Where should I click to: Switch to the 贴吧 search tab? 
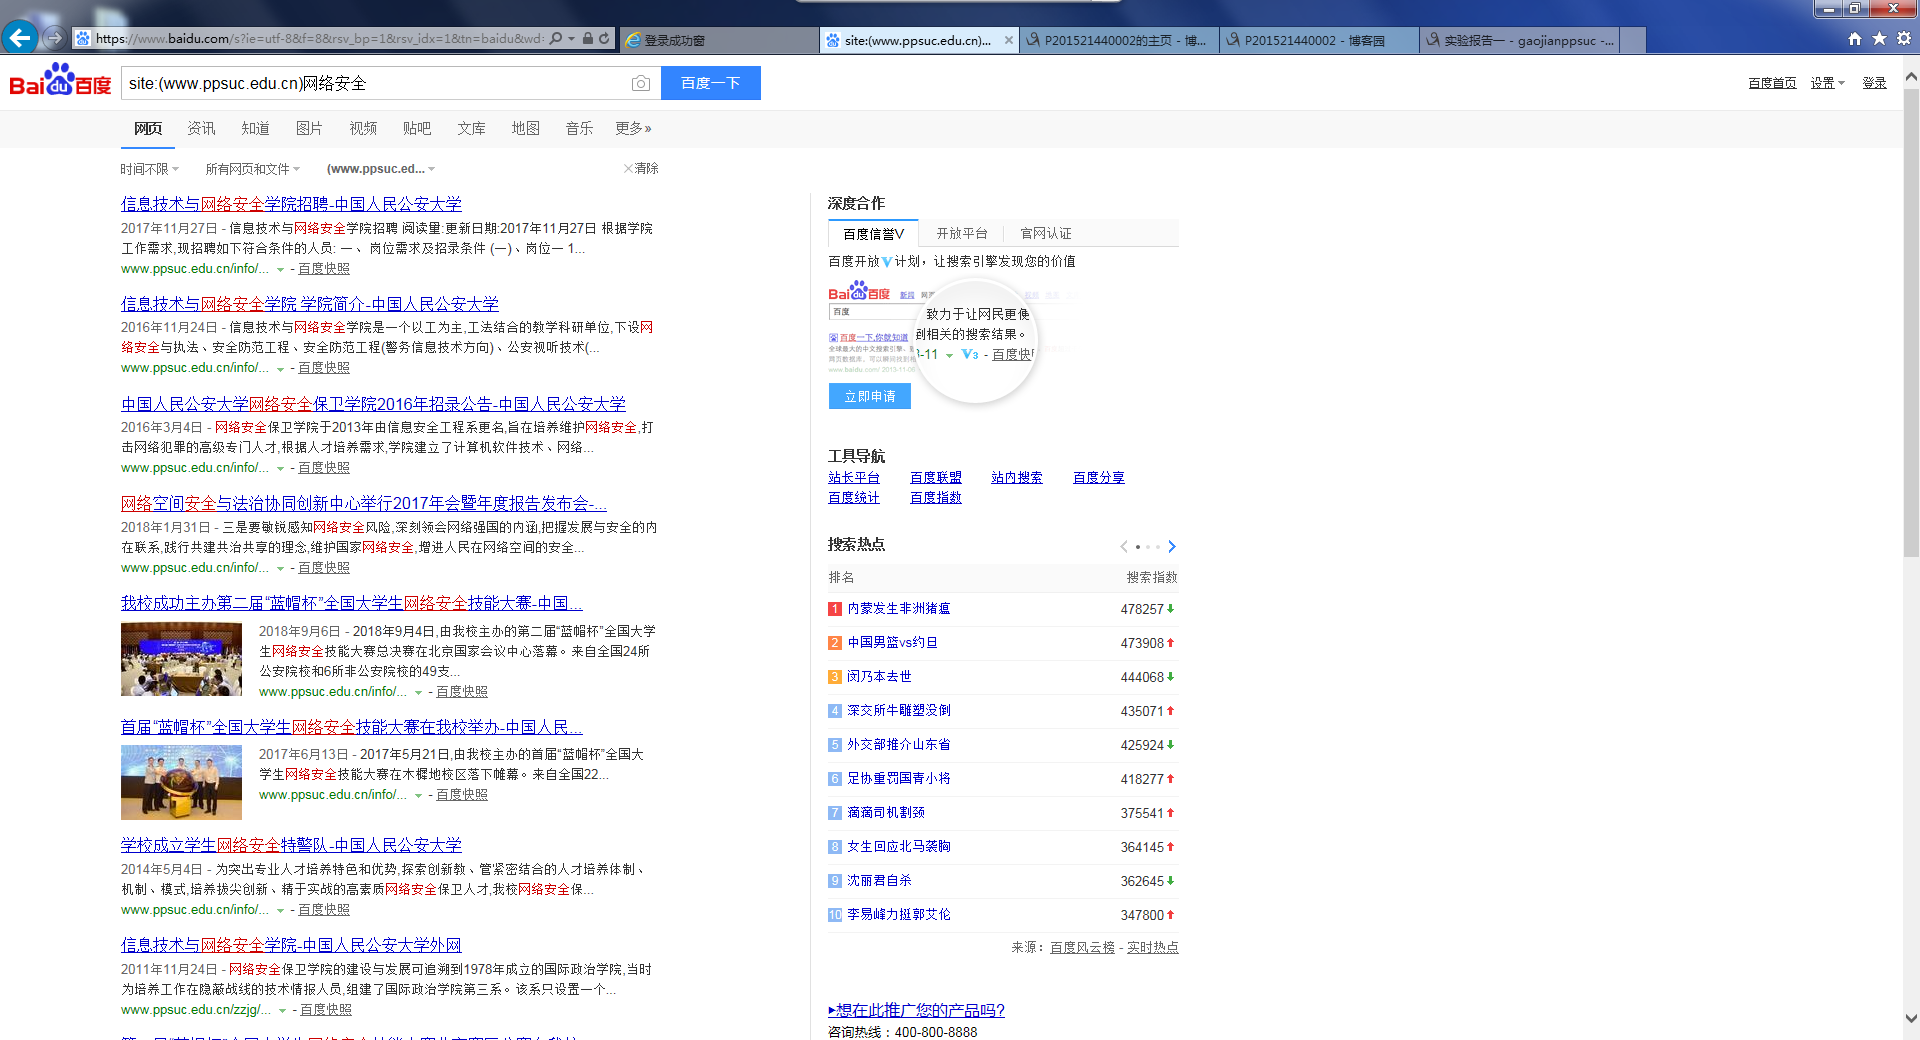[x=417, y=128]
